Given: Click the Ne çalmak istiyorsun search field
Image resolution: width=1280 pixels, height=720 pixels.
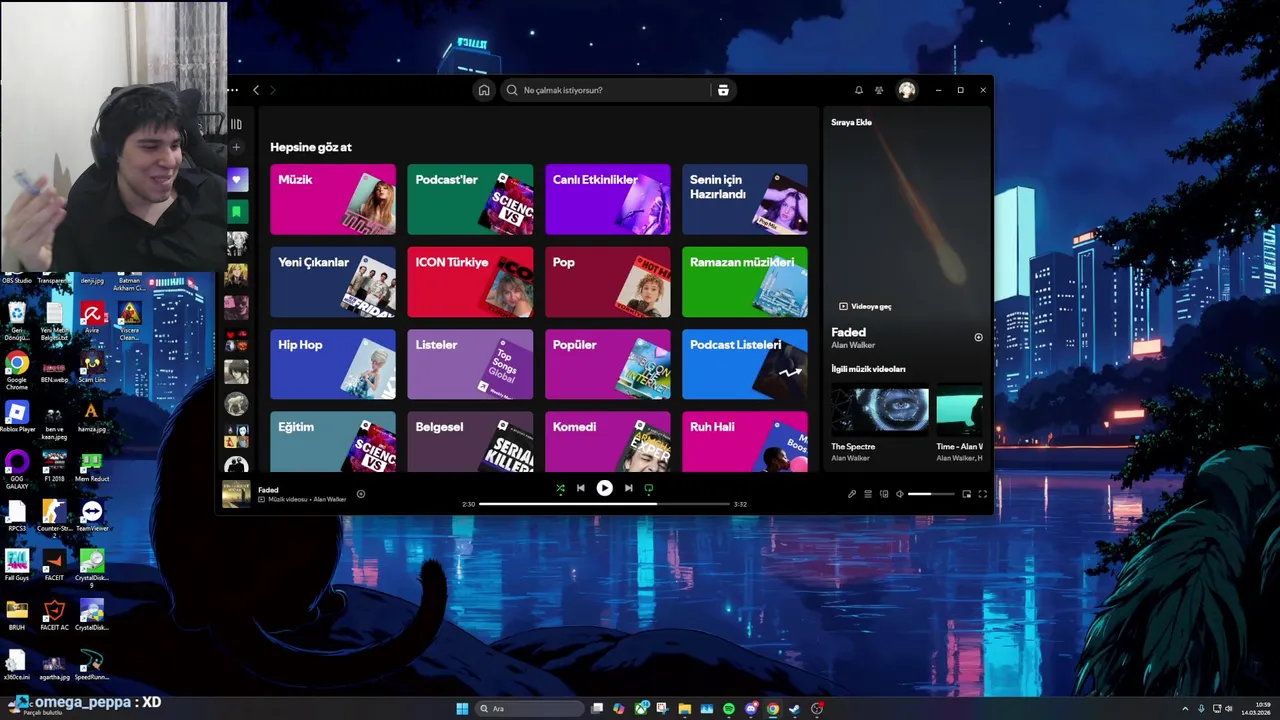Looking at the screenshot, I should coord(620,90).
